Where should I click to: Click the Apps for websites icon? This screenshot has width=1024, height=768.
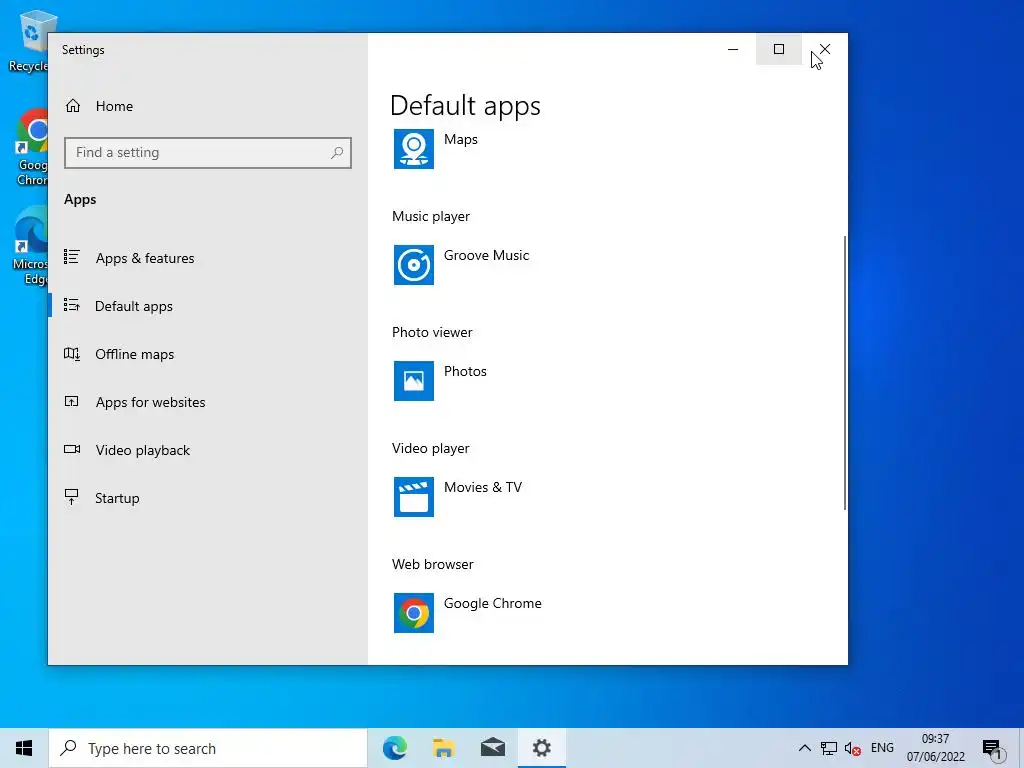72,401
